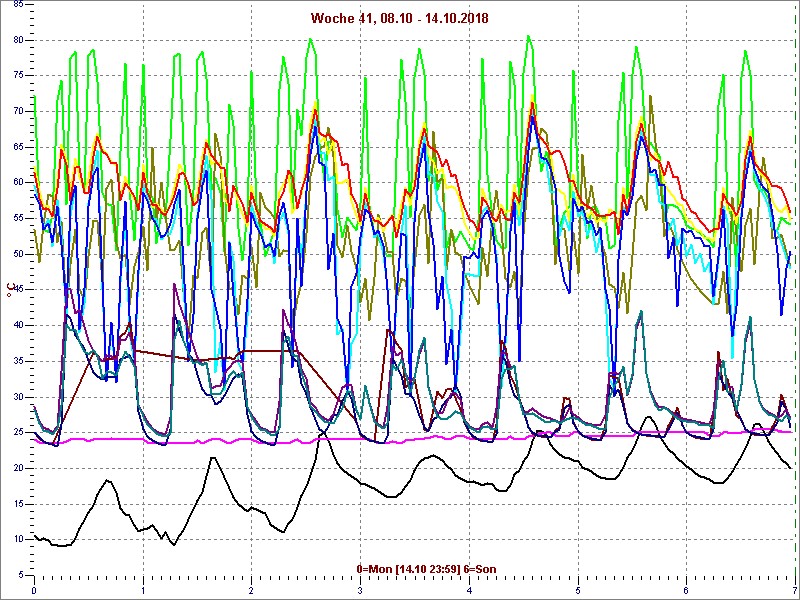The height and width of the screenshot is (600, 800).
Task: Click the "65" temperature axis label
Action: point(18,147)
